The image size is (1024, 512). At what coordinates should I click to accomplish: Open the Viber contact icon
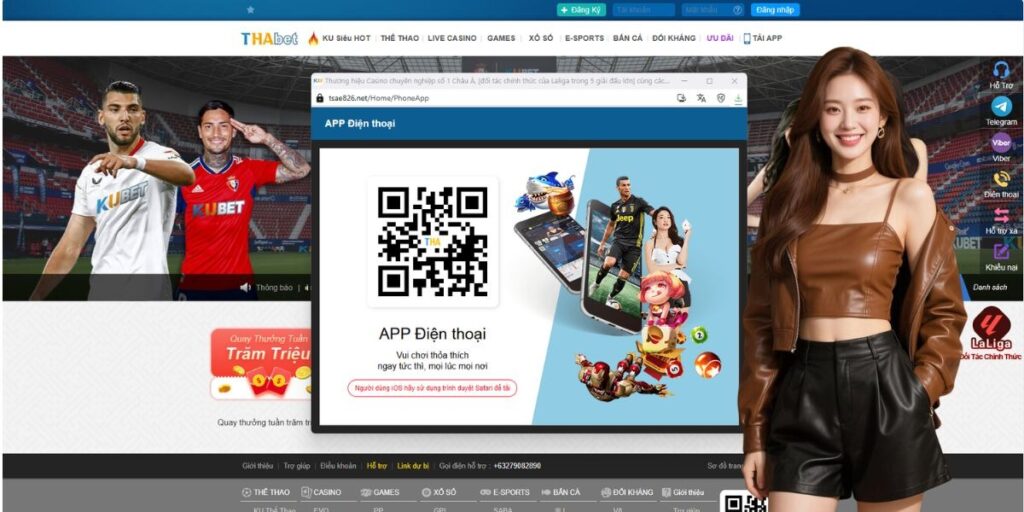coord(1001,143)
